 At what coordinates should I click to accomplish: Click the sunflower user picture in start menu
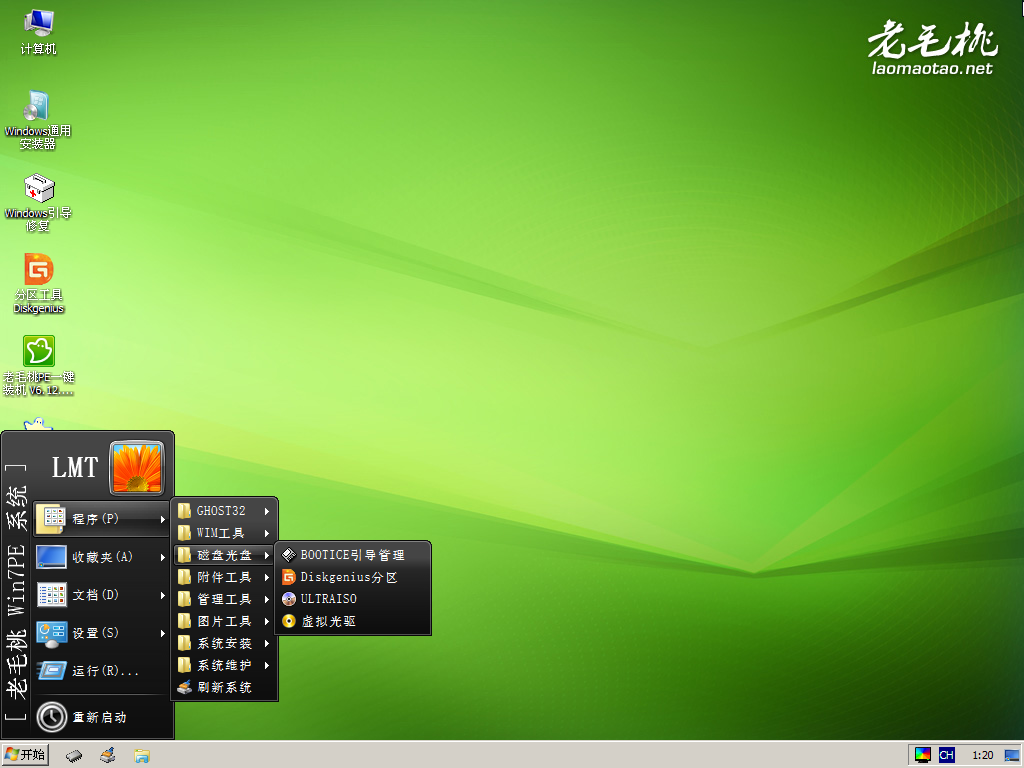pyautogui.click(x=137, y=468)
